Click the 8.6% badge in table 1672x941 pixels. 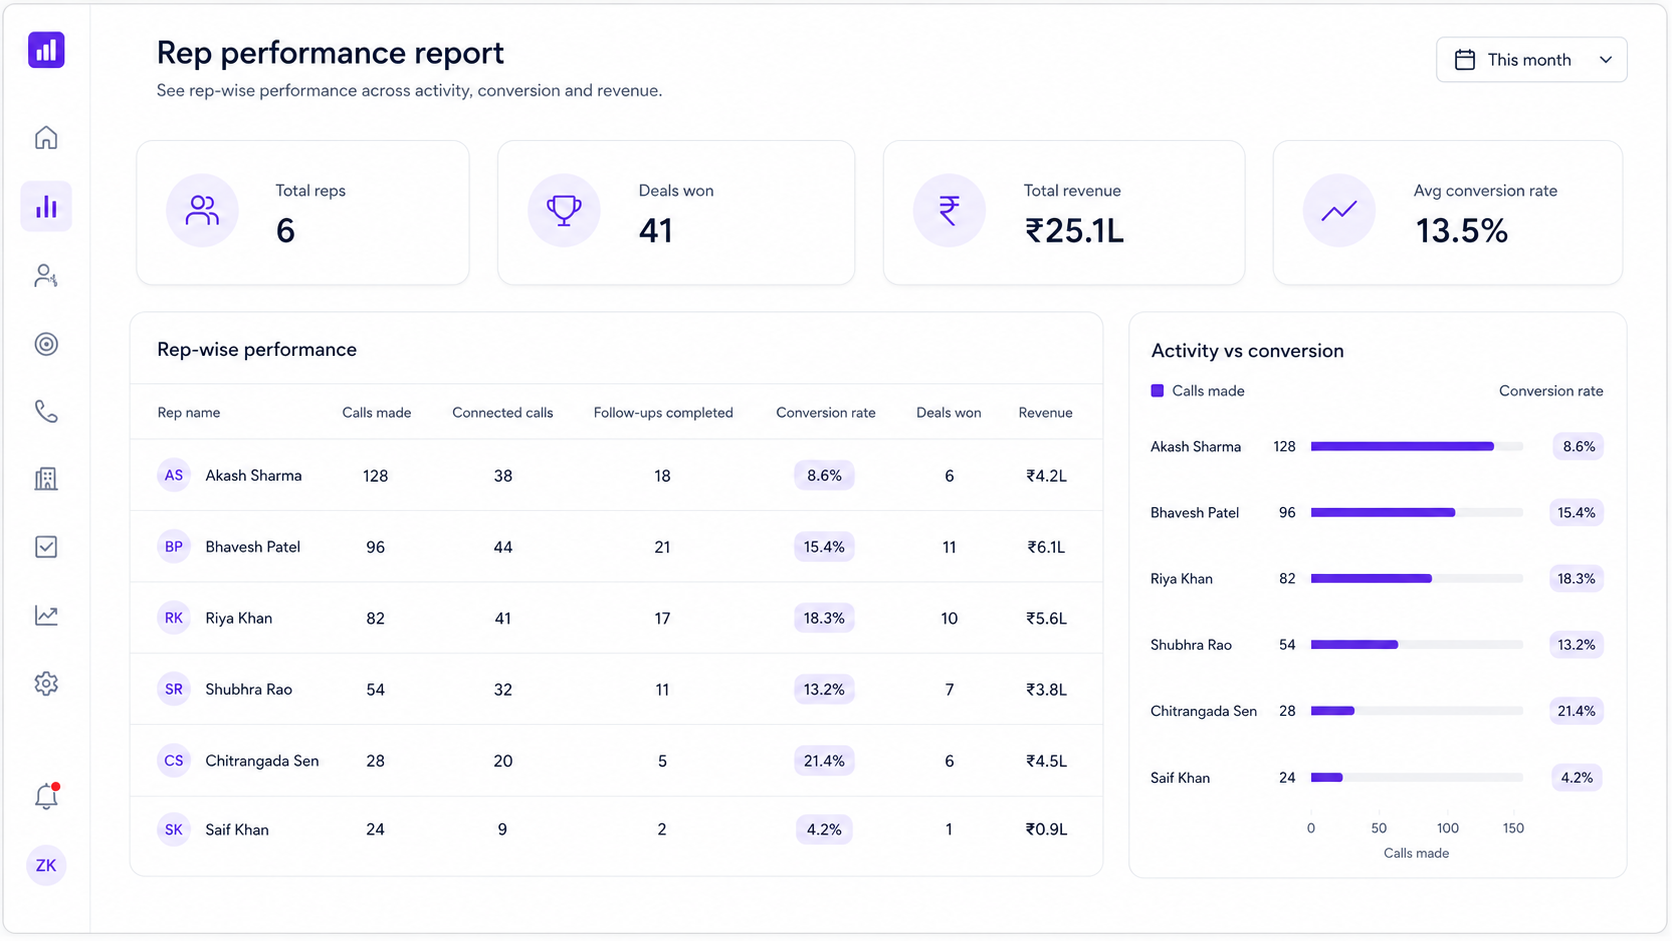click(x=824, y=476)
